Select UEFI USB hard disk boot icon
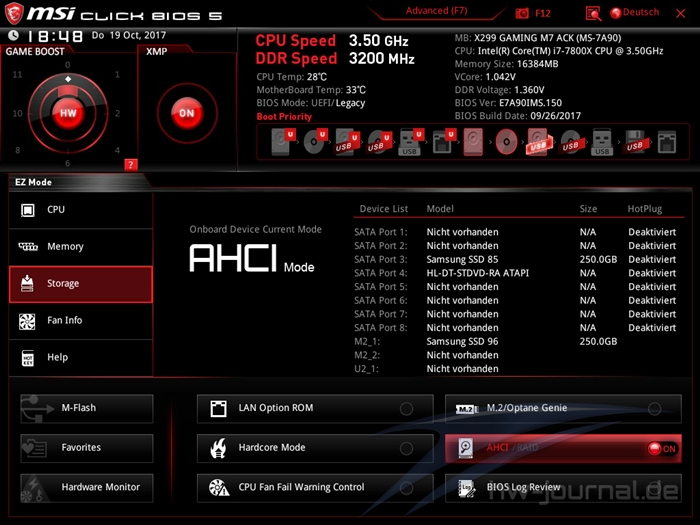This screenshot has height=525, width=700. [x=347, y=142]
